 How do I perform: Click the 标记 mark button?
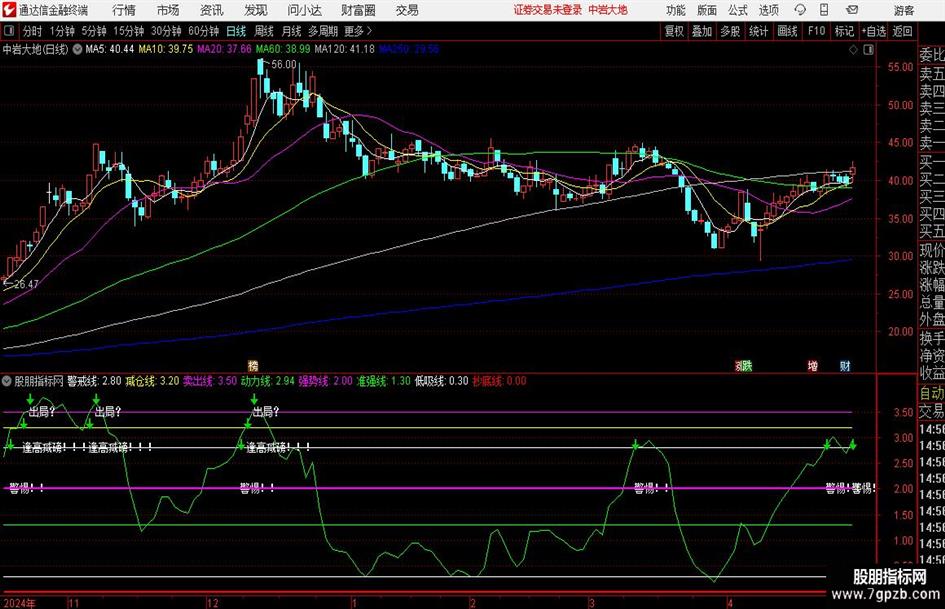click(x=844, y=31)
